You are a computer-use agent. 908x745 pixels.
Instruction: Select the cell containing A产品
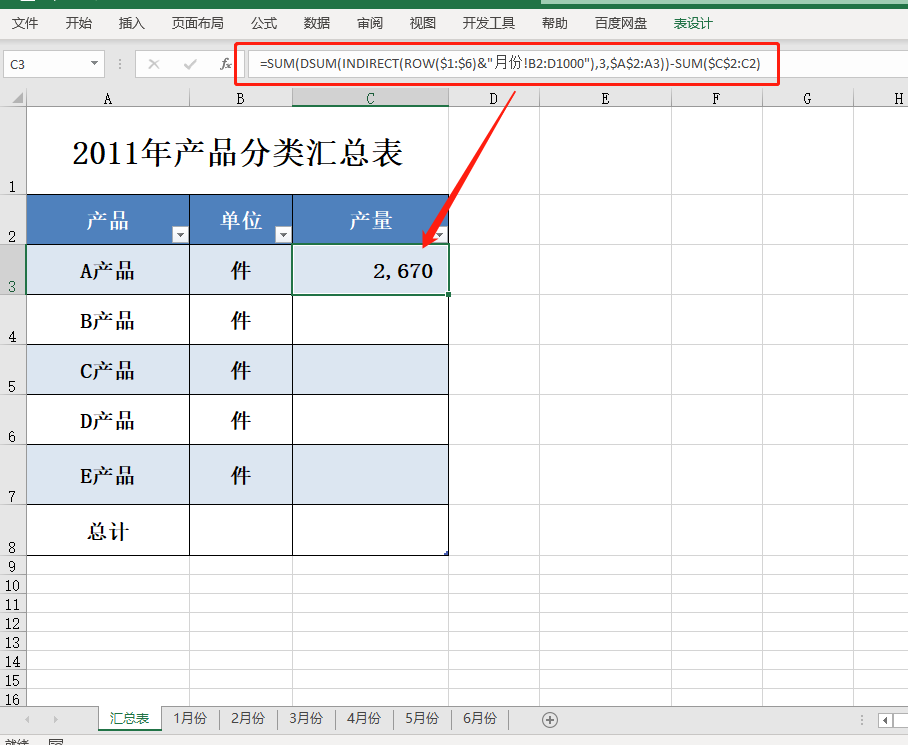point(108,270)
